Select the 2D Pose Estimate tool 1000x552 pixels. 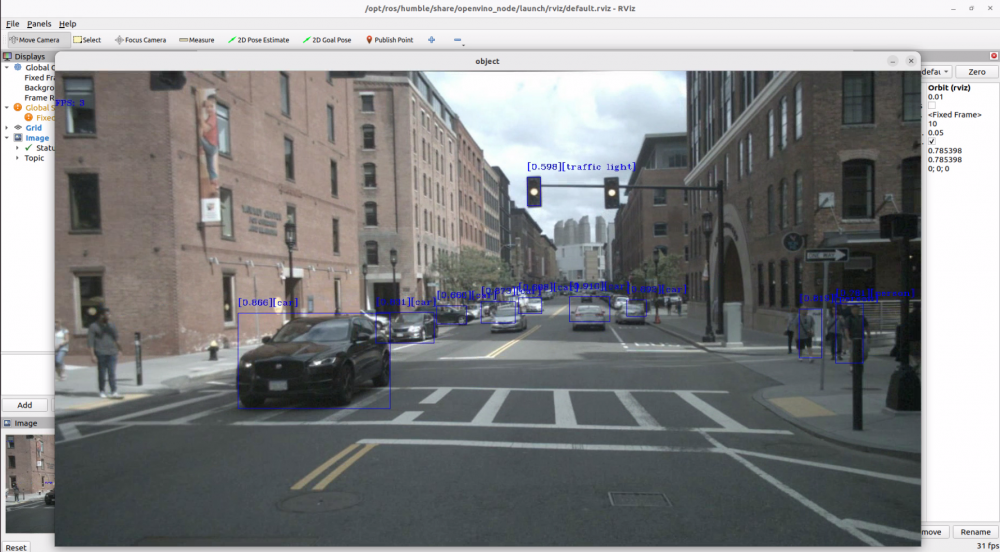(x=258, y=40)
